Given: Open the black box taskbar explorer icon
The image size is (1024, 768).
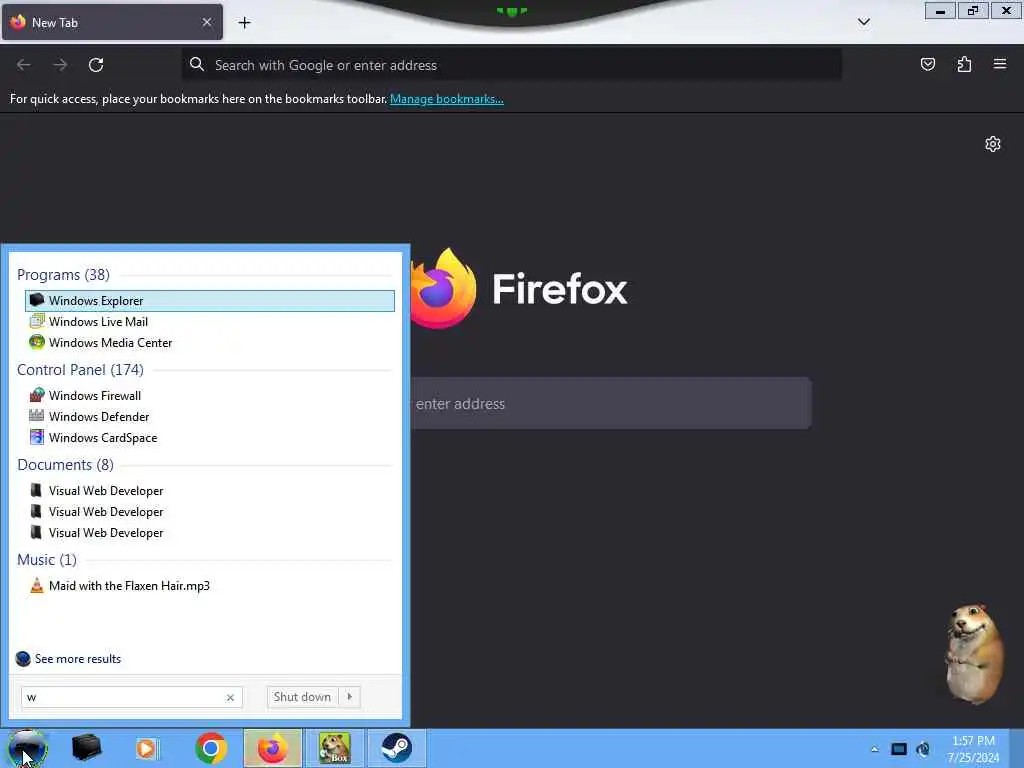Looking at the screenshot, I should coord(86,748).
